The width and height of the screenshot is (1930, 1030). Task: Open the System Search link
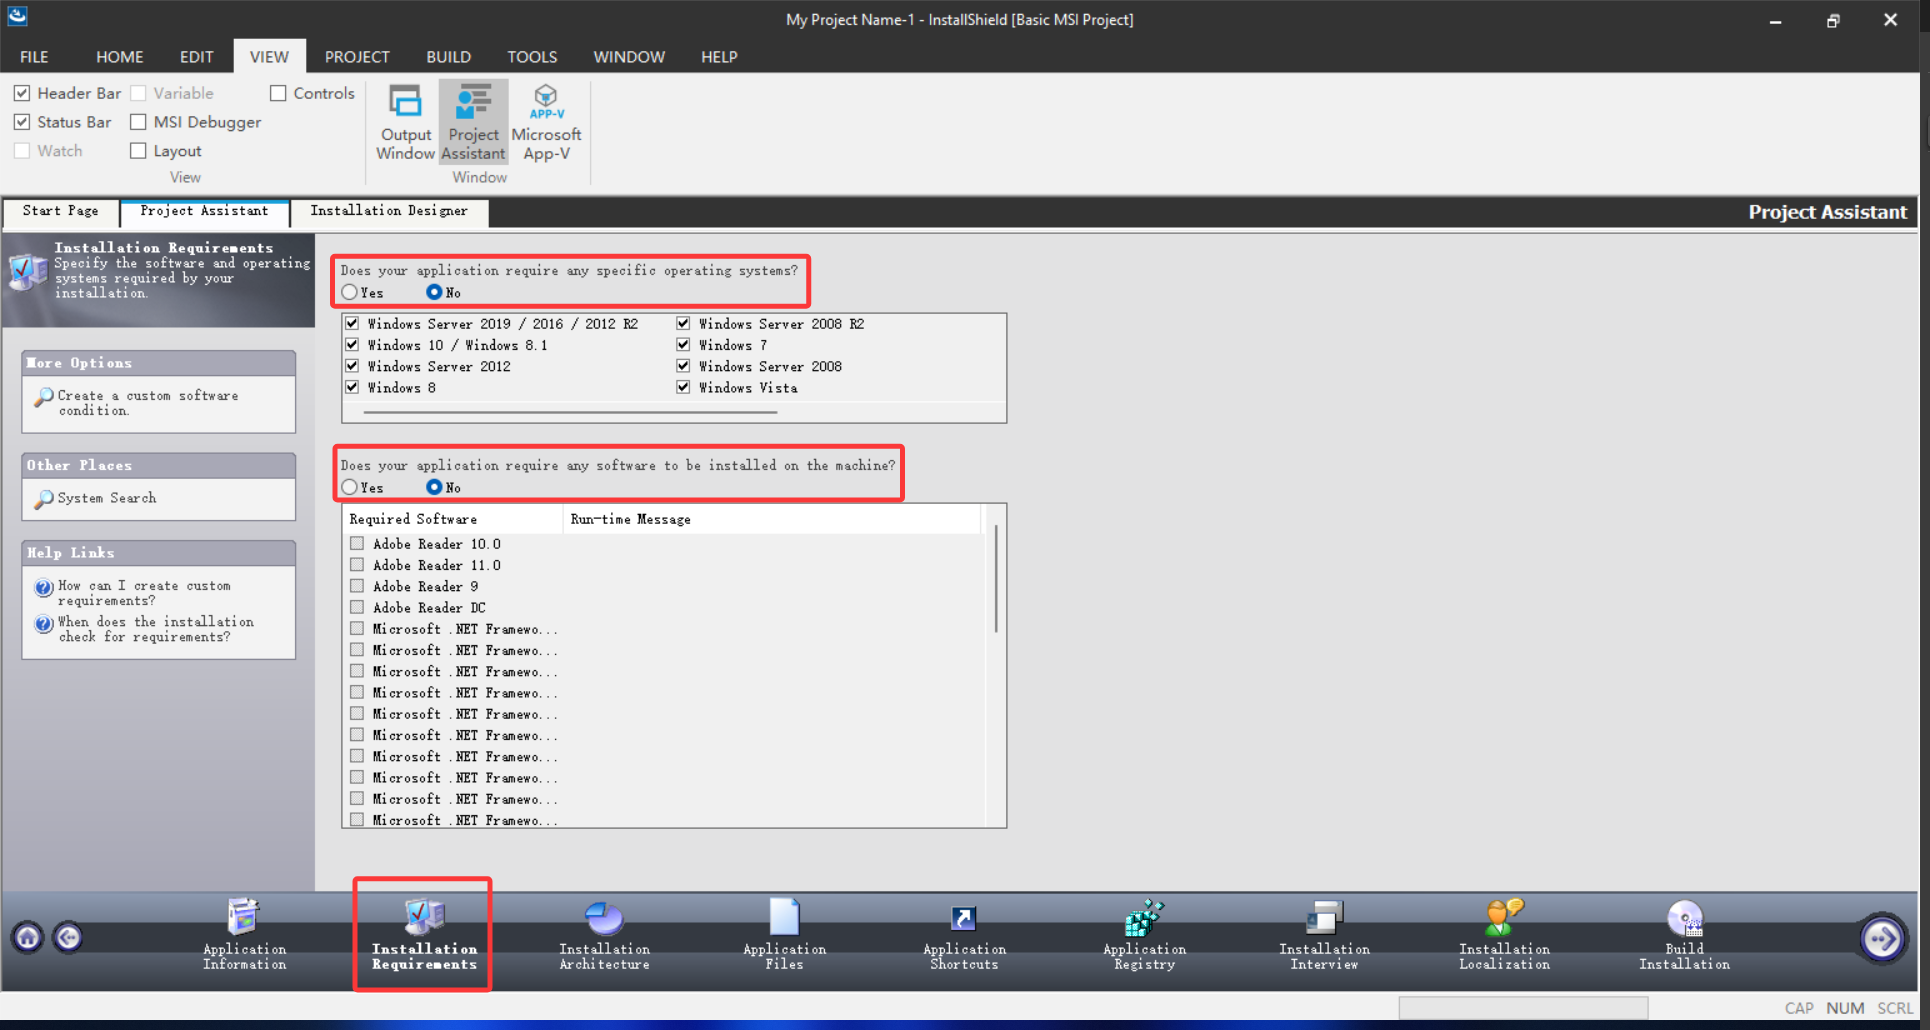(107, 498)
